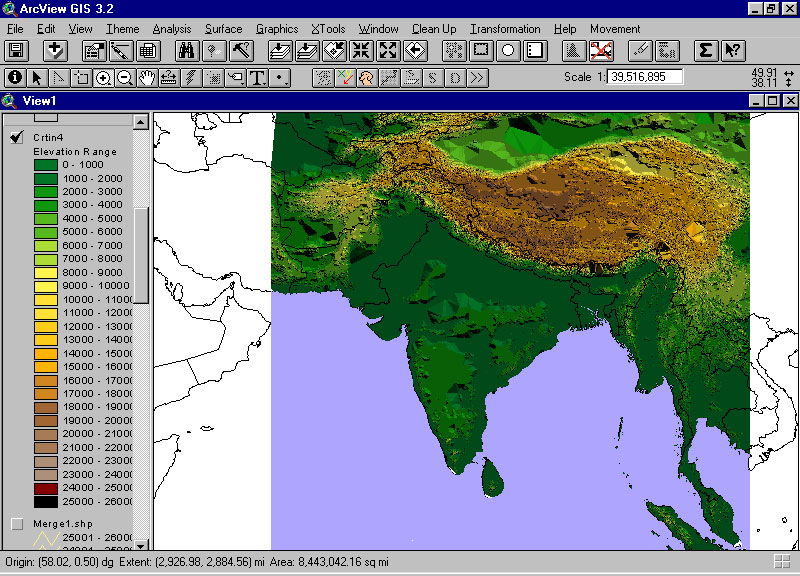
Task: Open the XTools menu
Action: coord(328,29)
